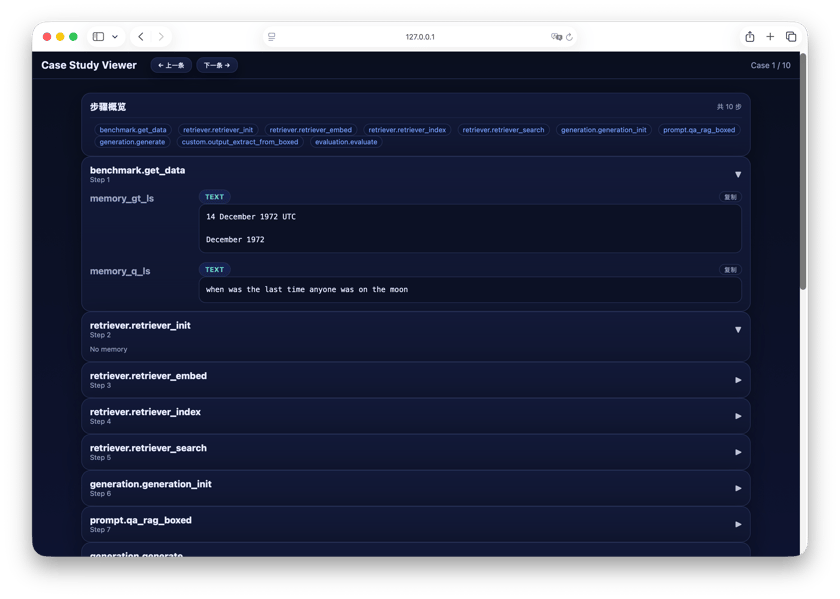This screenshot has height=599, width=840.
Task: Click the generation.generate step chip
Action: (132, 142)
